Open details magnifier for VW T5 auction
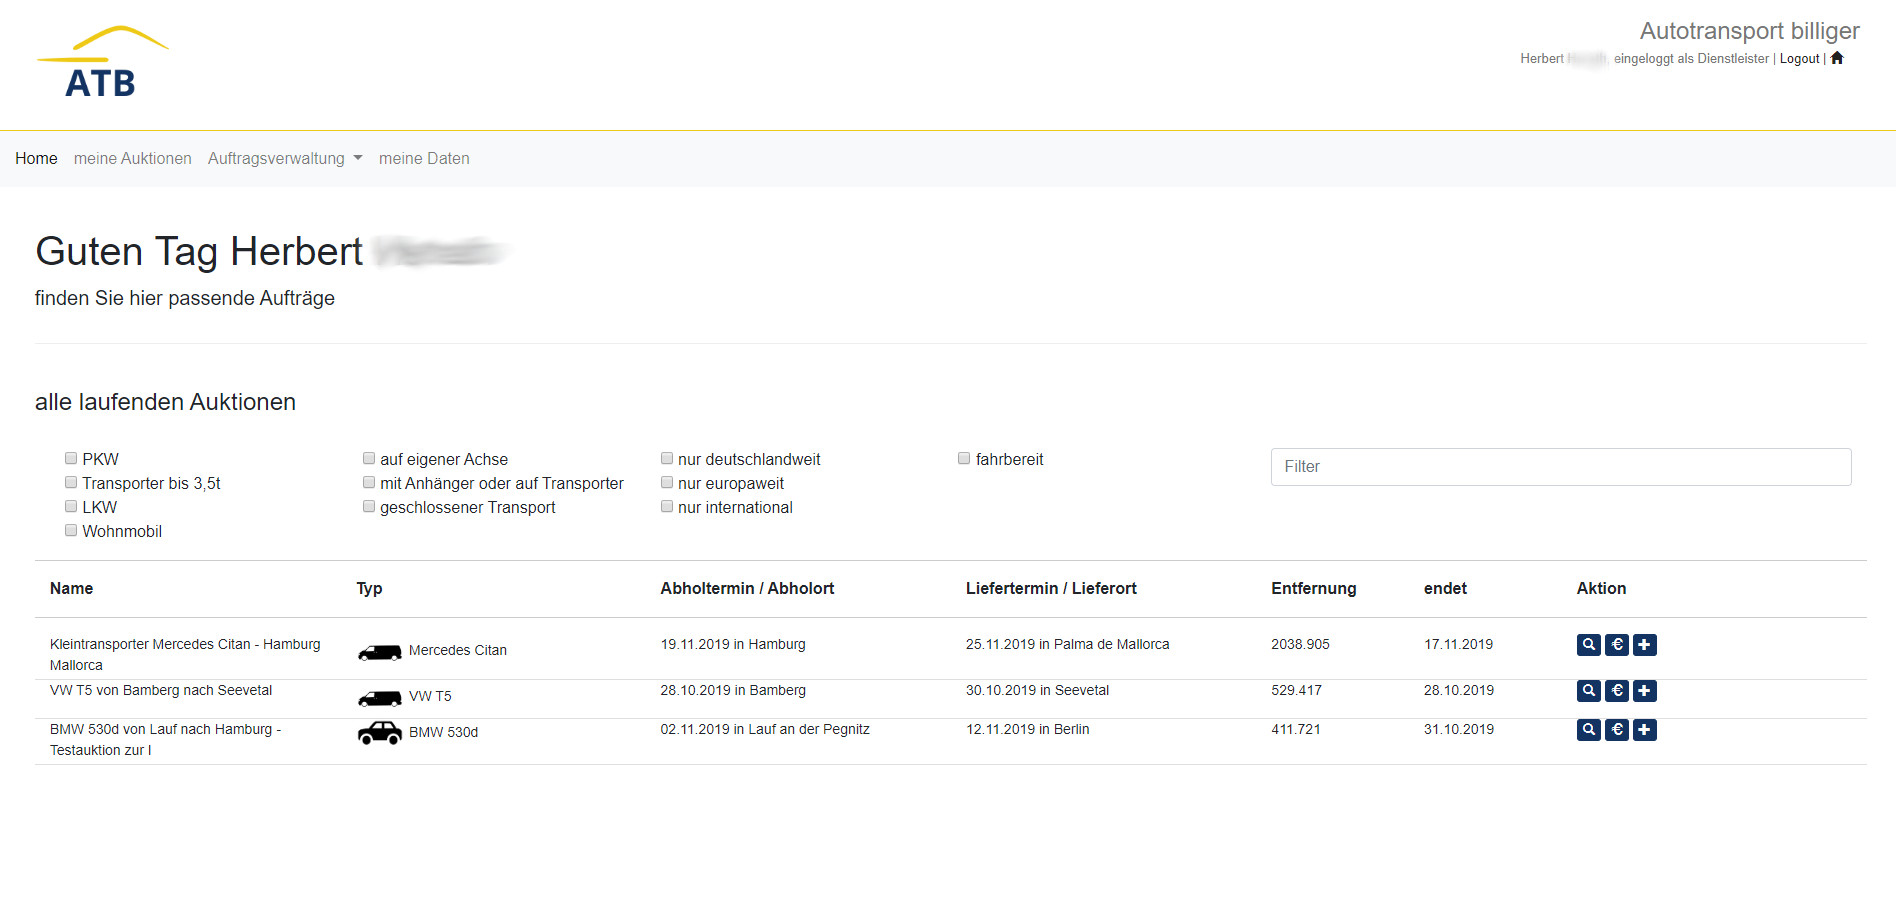Image resolution: width=1896 pixels, height=909 pixels. coord(1588,691)
